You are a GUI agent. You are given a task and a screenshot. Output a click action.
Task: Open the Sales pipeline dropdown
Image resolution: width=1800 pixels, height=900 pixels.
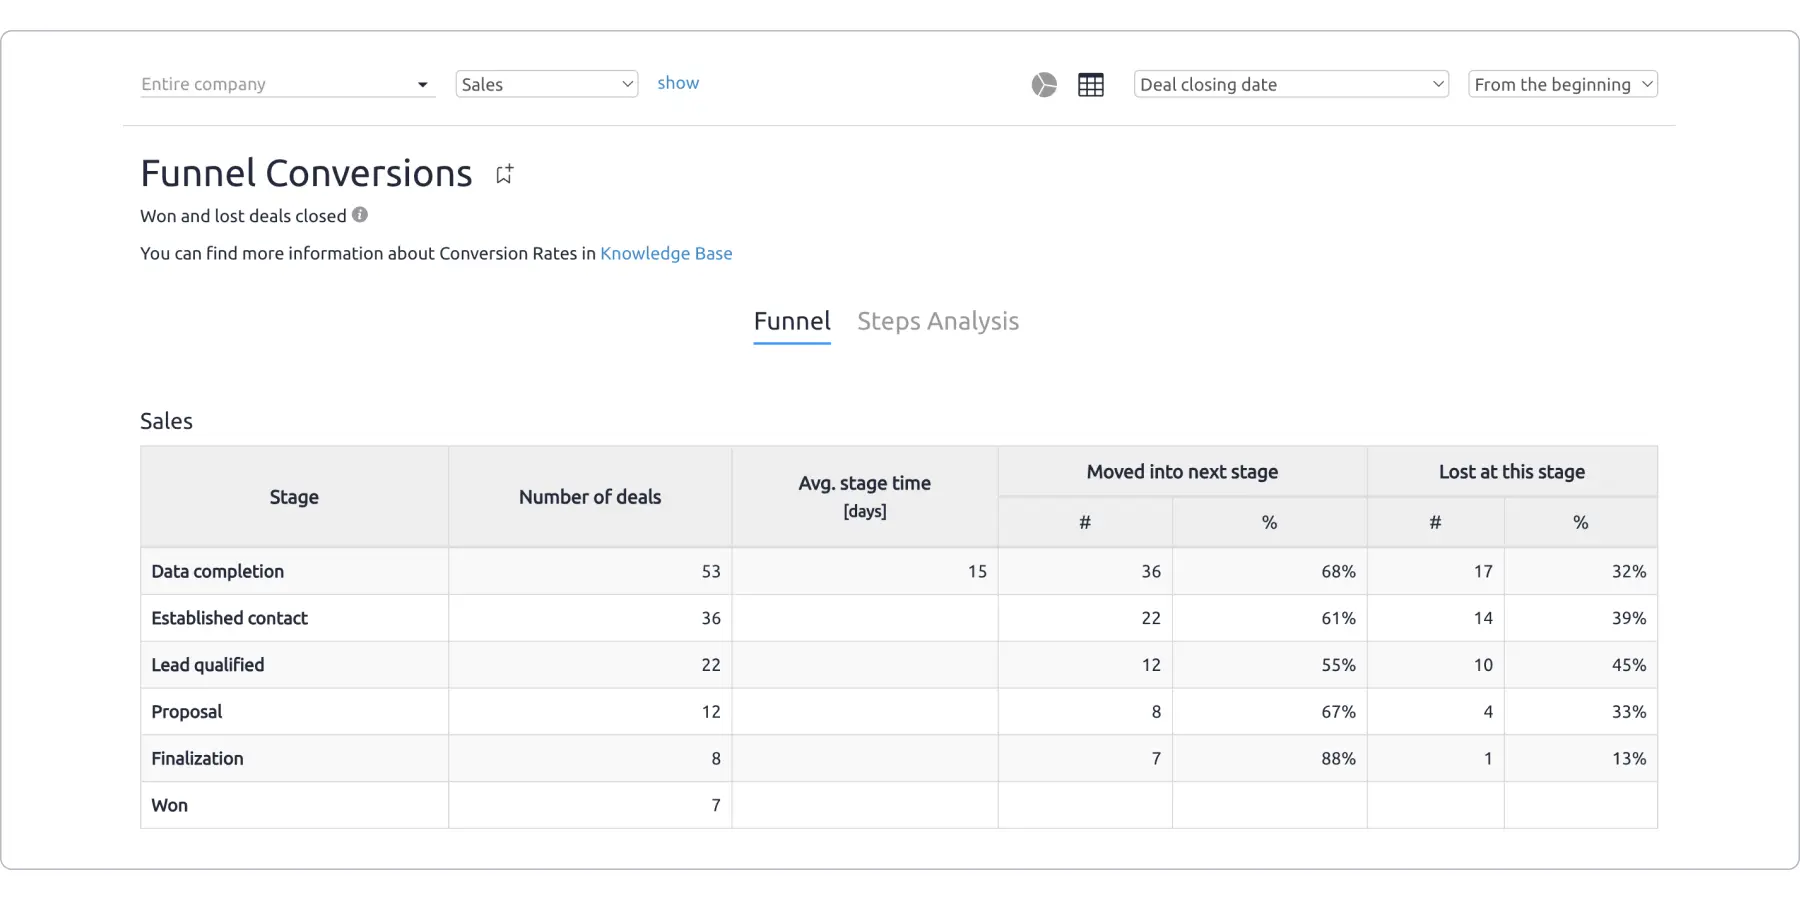[547, 84]
